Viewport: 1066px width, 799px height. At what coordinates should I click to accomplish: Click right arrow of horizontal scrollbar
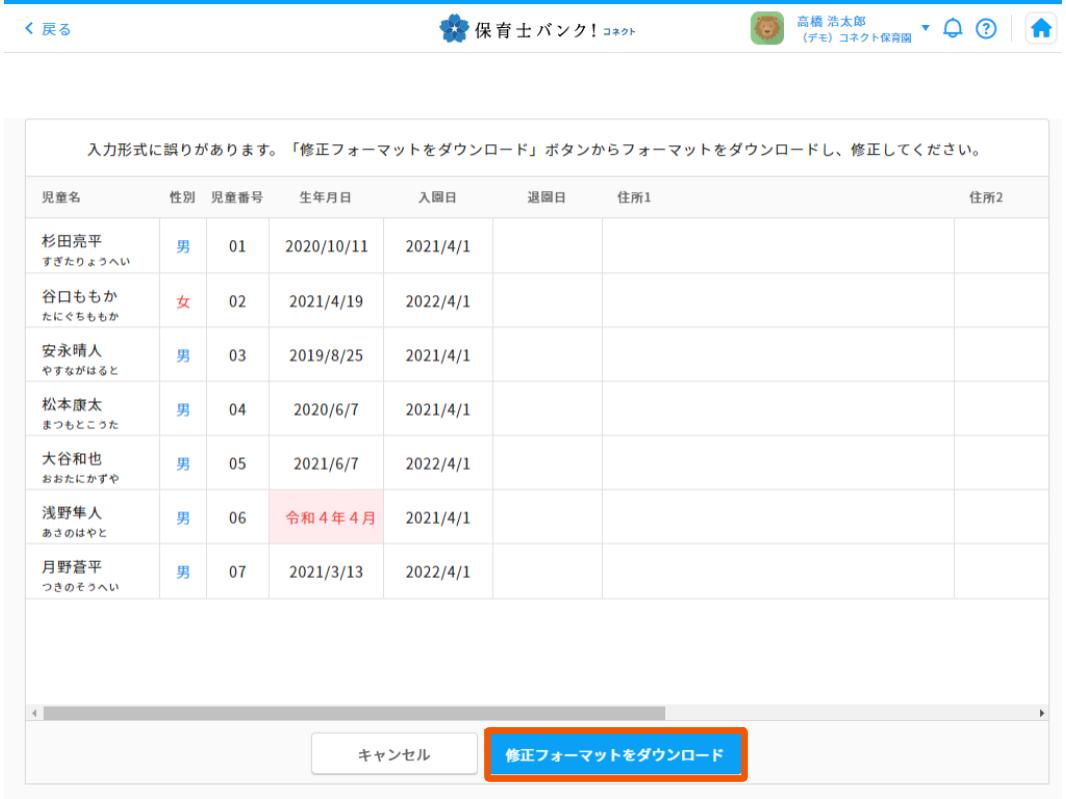[1043, 714]
